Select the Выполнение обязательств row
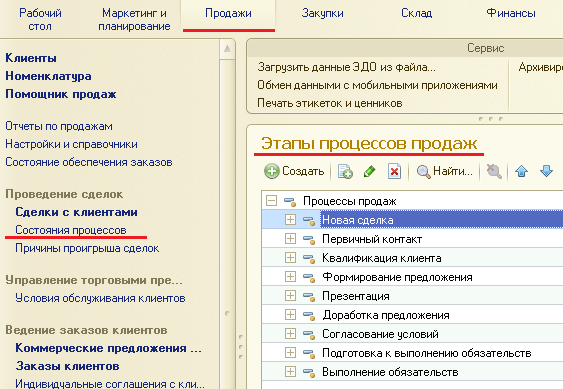The width and height of the screenshot is (563, 389). [x=412, y=372]
